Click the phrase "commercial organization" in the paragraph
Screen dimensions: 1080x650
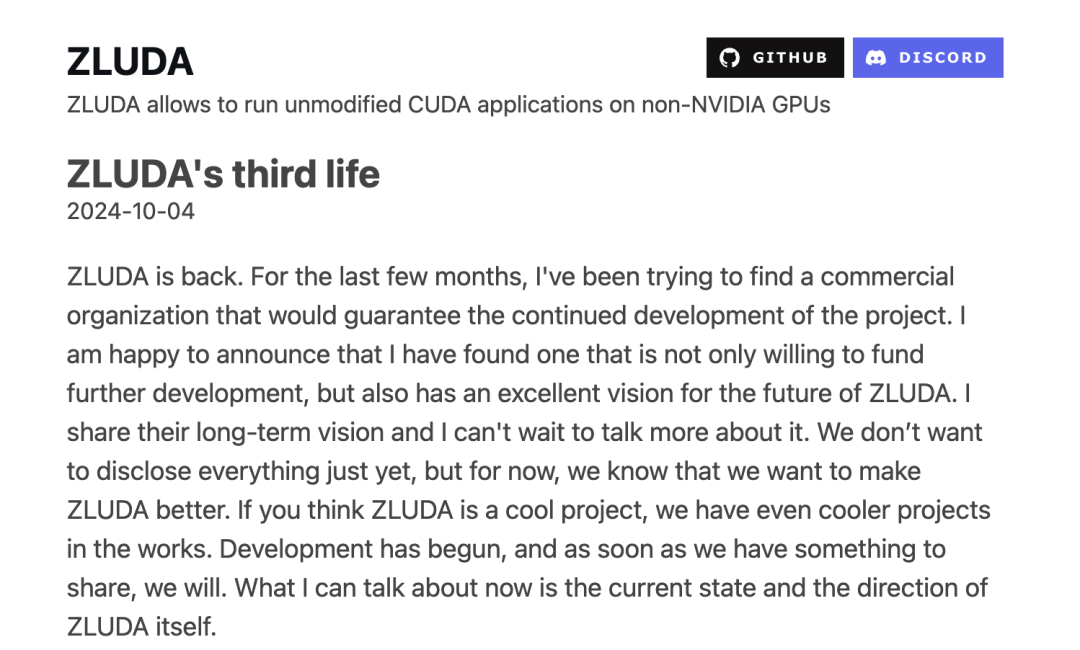coord(888,276)
